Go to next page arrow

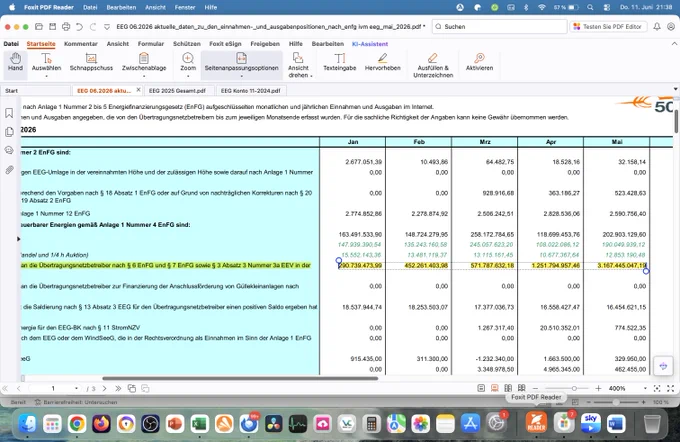(104, 389)
